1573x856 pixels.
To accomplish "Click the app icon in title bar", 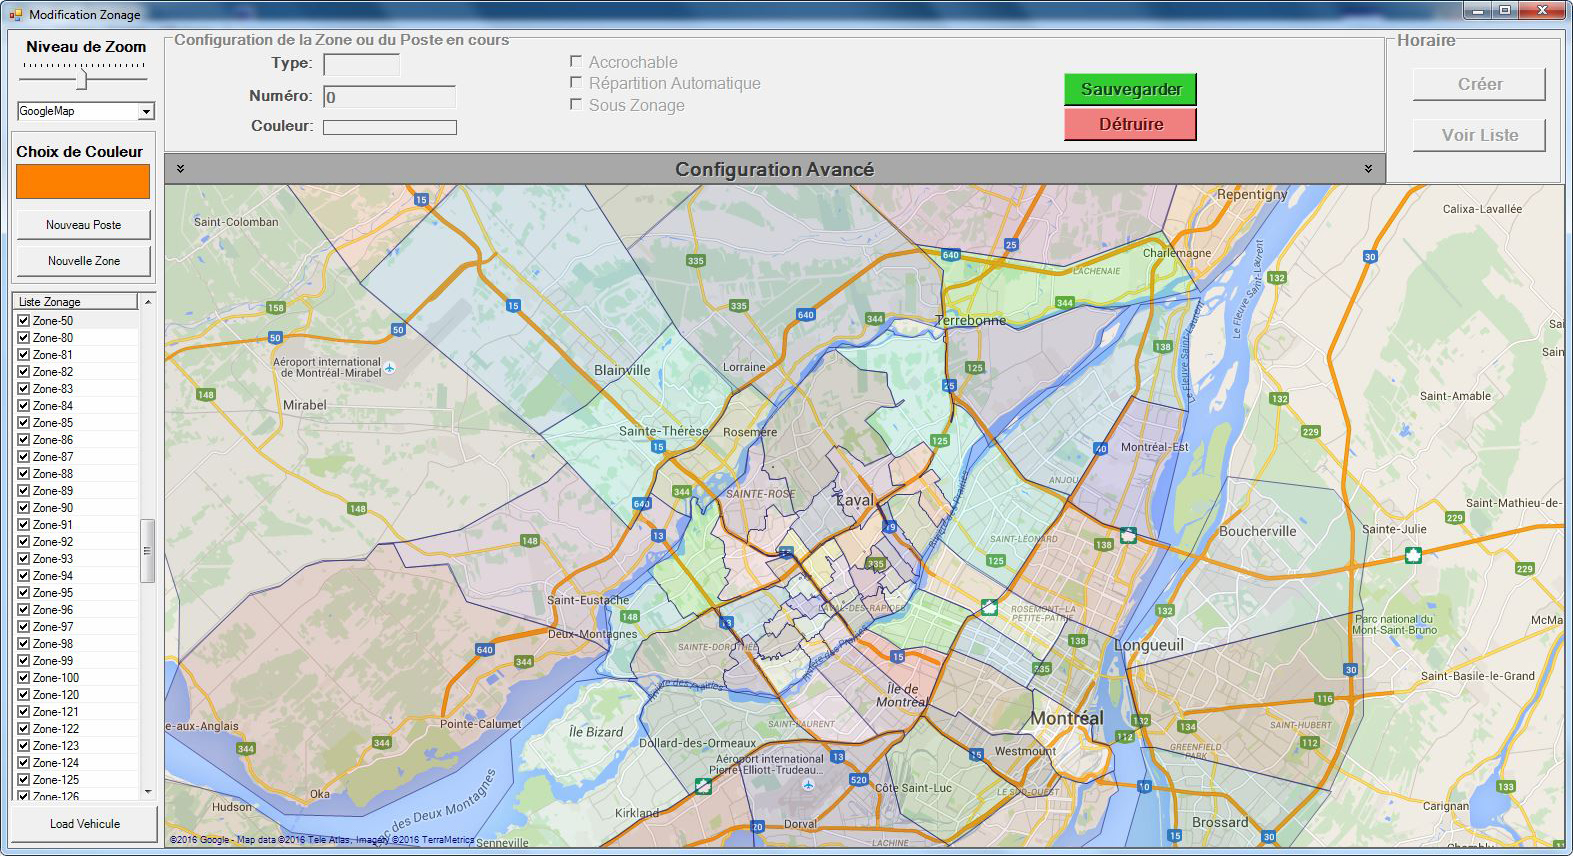I will point(15,14).
